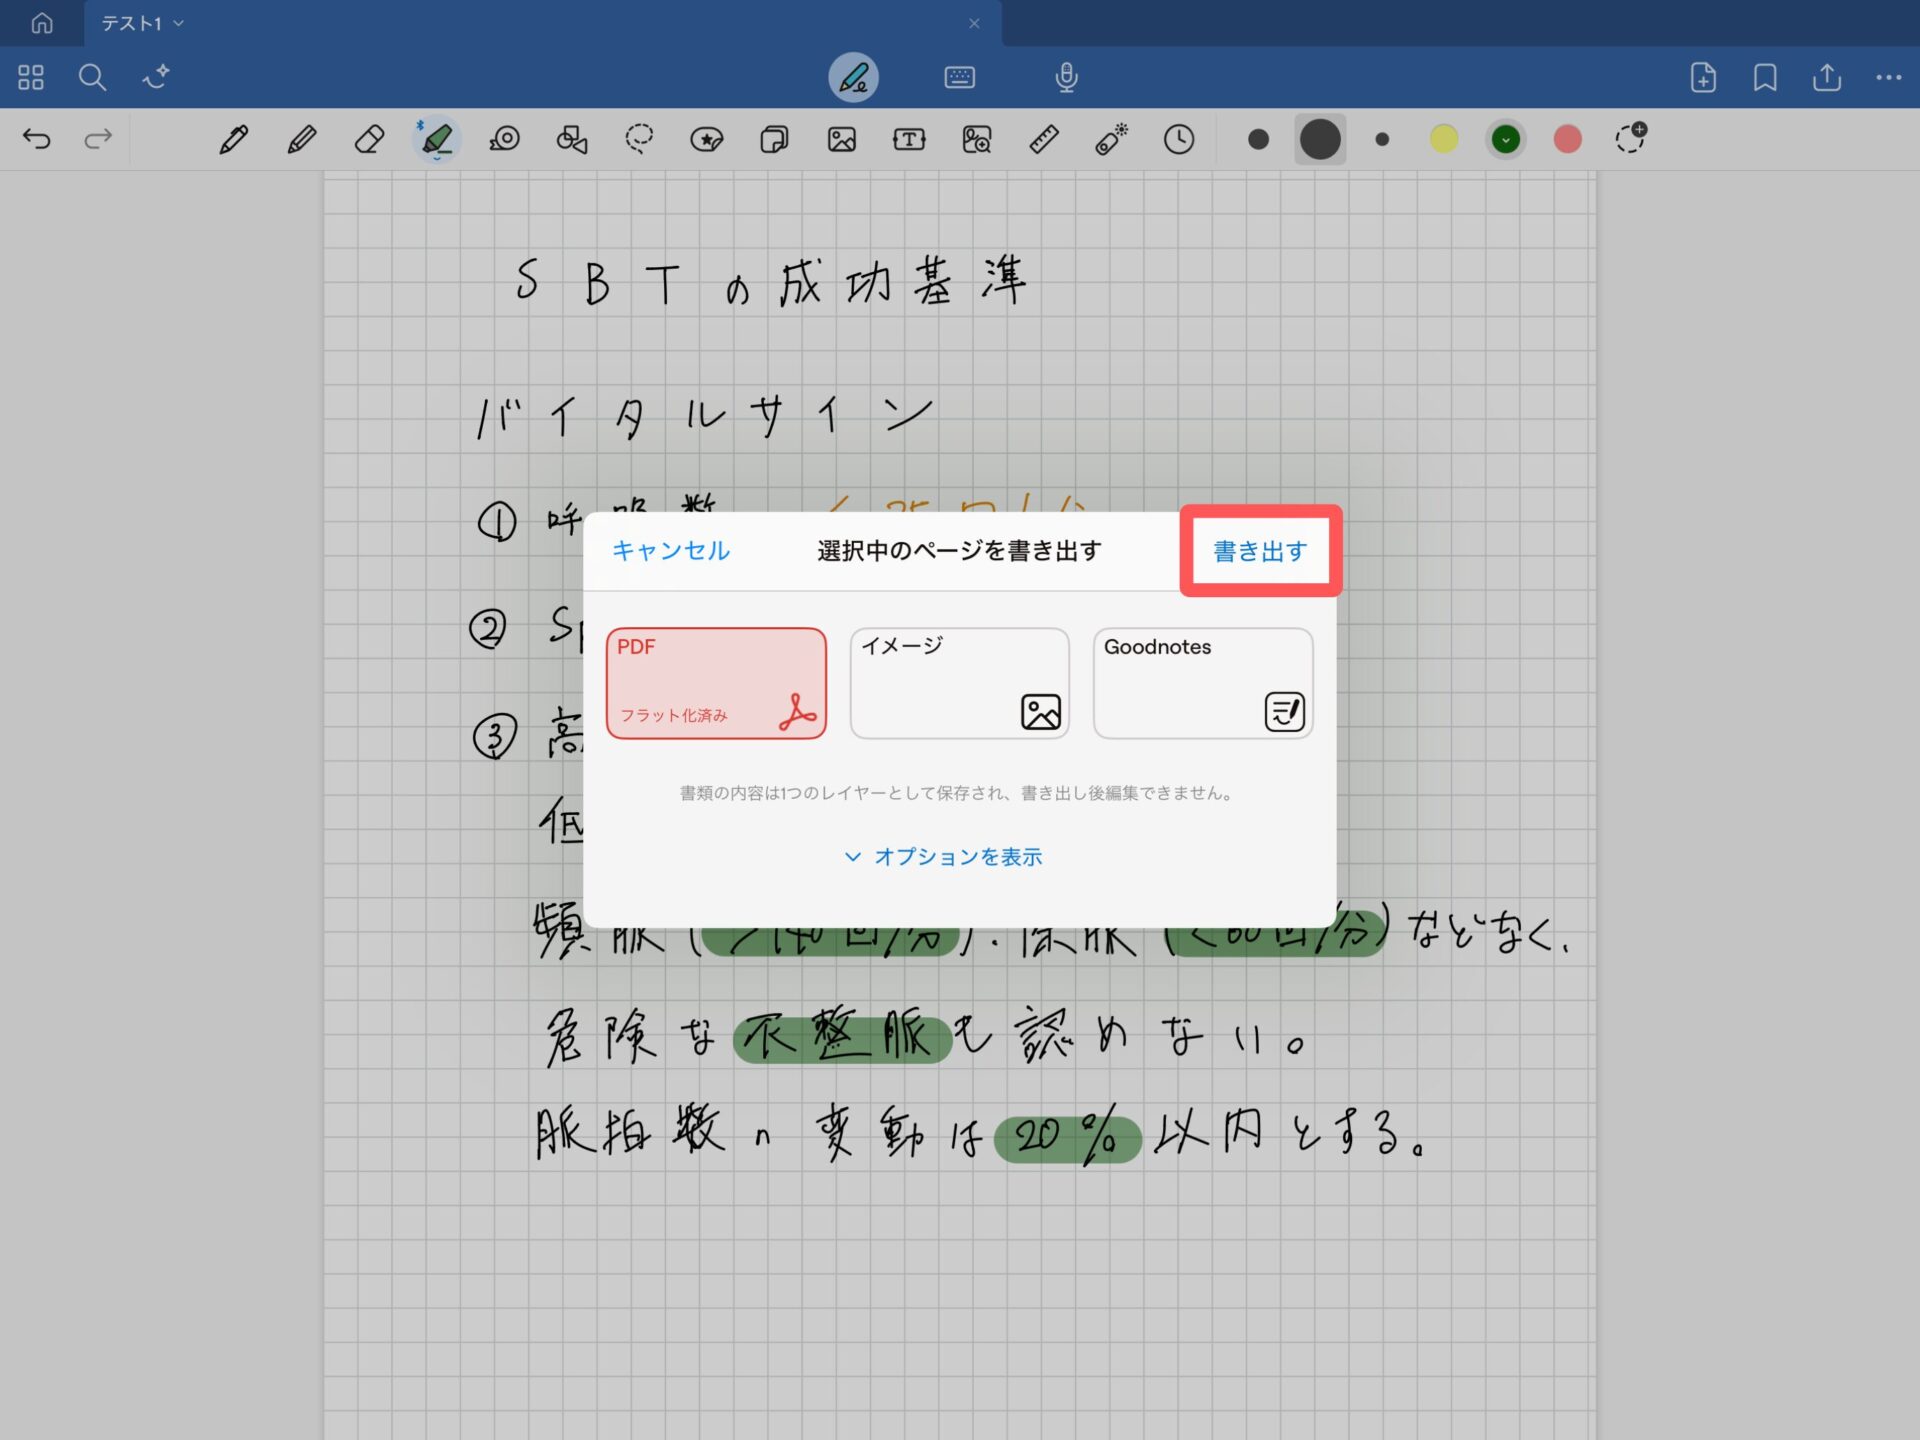The width and height of the screenshot is (1920, 1440).
Task: Click the microphone recording icon
Action: (x=1066, y=77)
